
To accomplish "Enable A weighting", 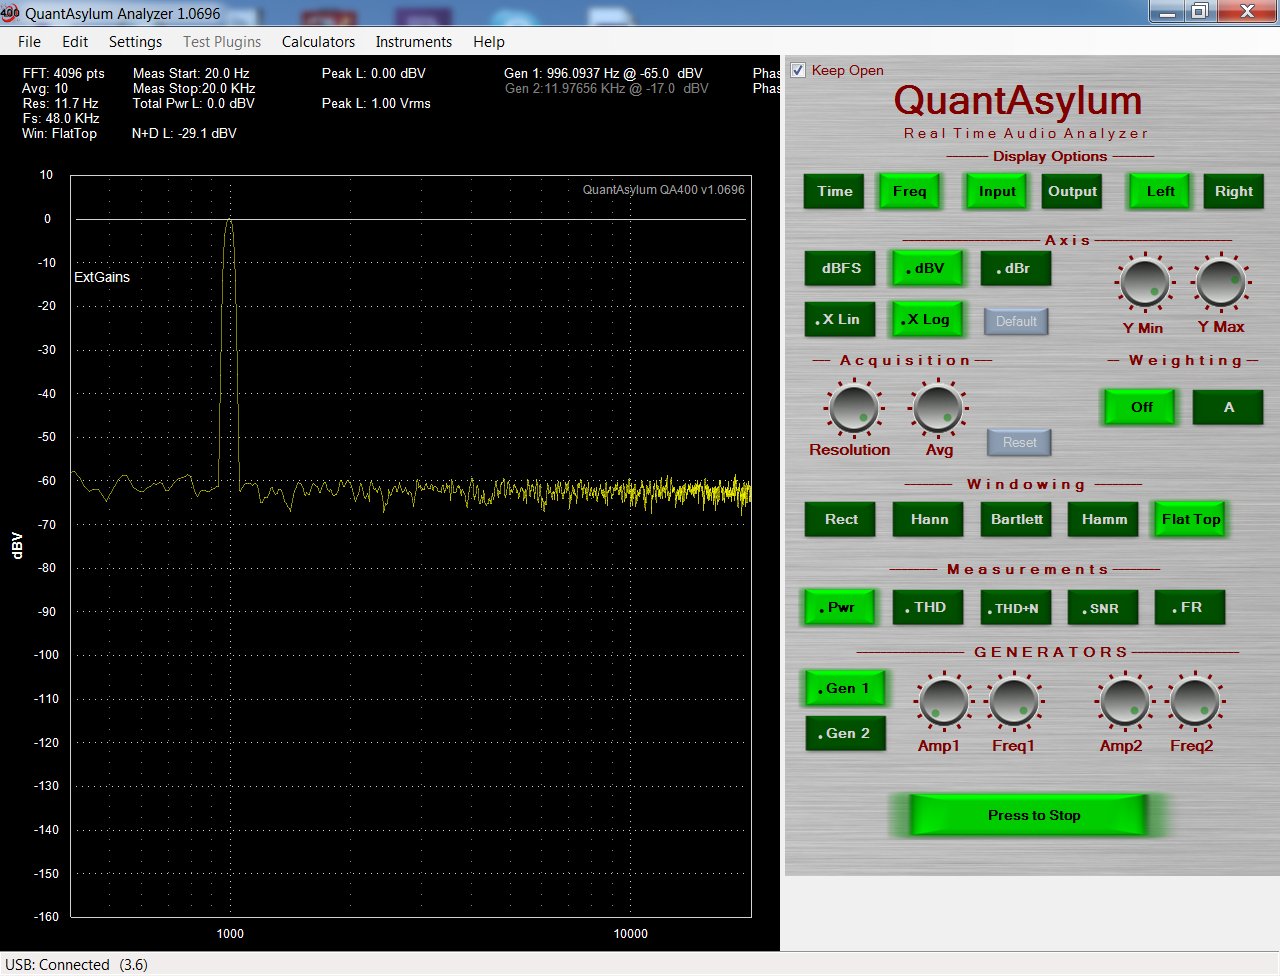I will coord(1228,408).
